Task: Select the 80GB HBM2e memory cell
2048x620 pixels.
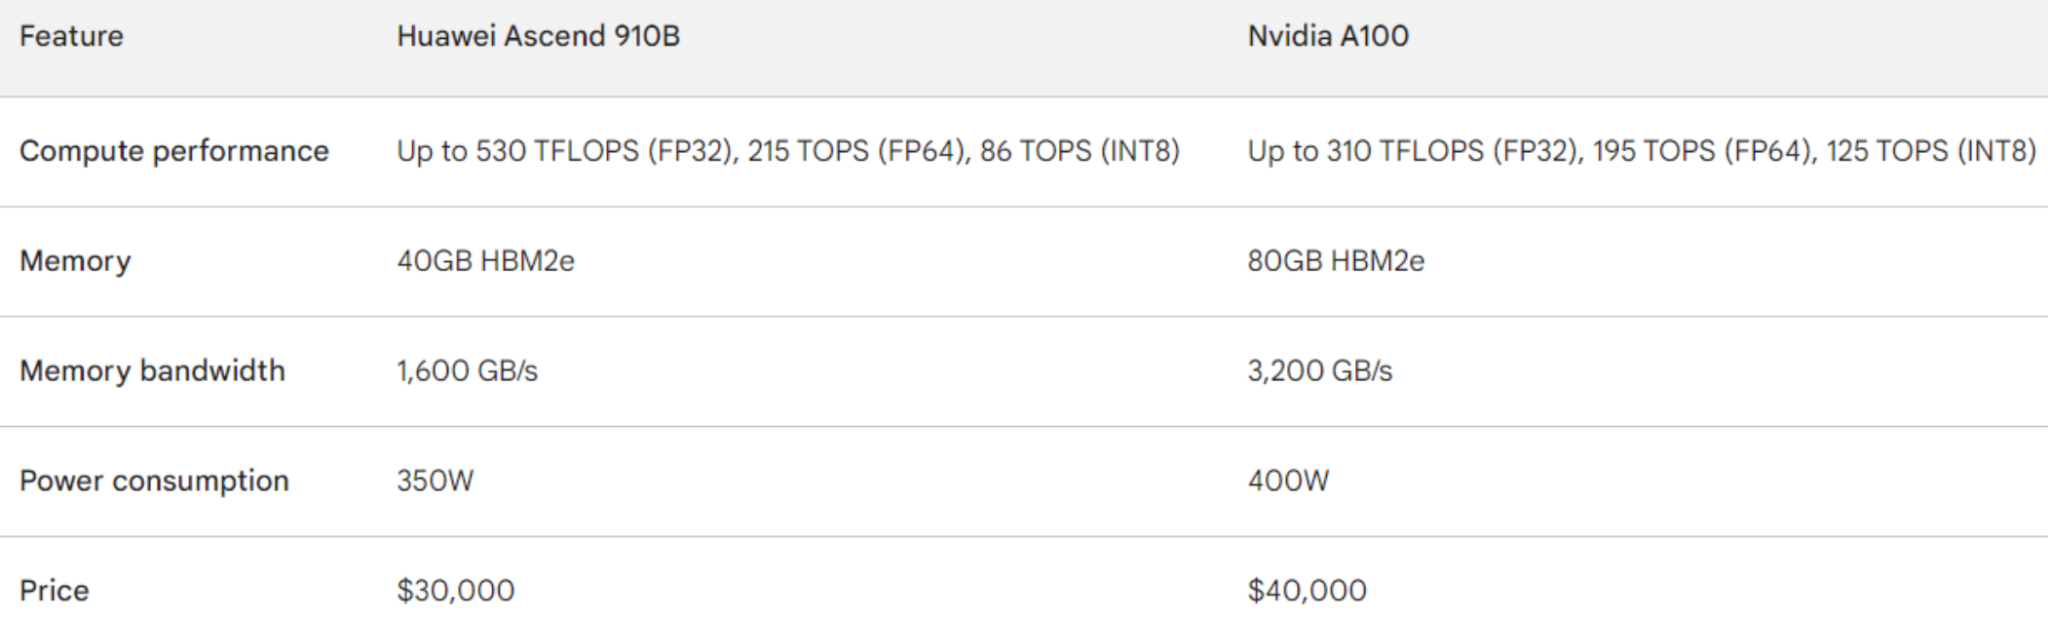Action: pyautogui.click(x=1335, y=261)
